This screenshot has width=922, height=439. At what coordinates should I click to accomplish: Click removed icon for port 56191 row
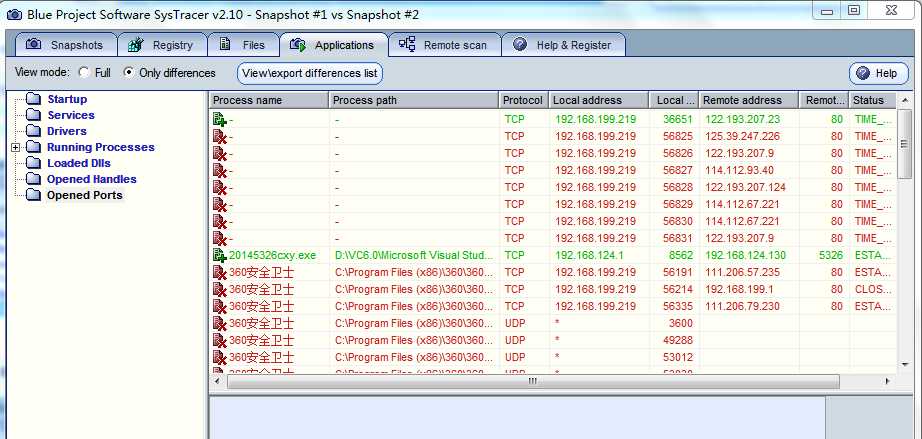pyautogui.click(x=220, y=273)
